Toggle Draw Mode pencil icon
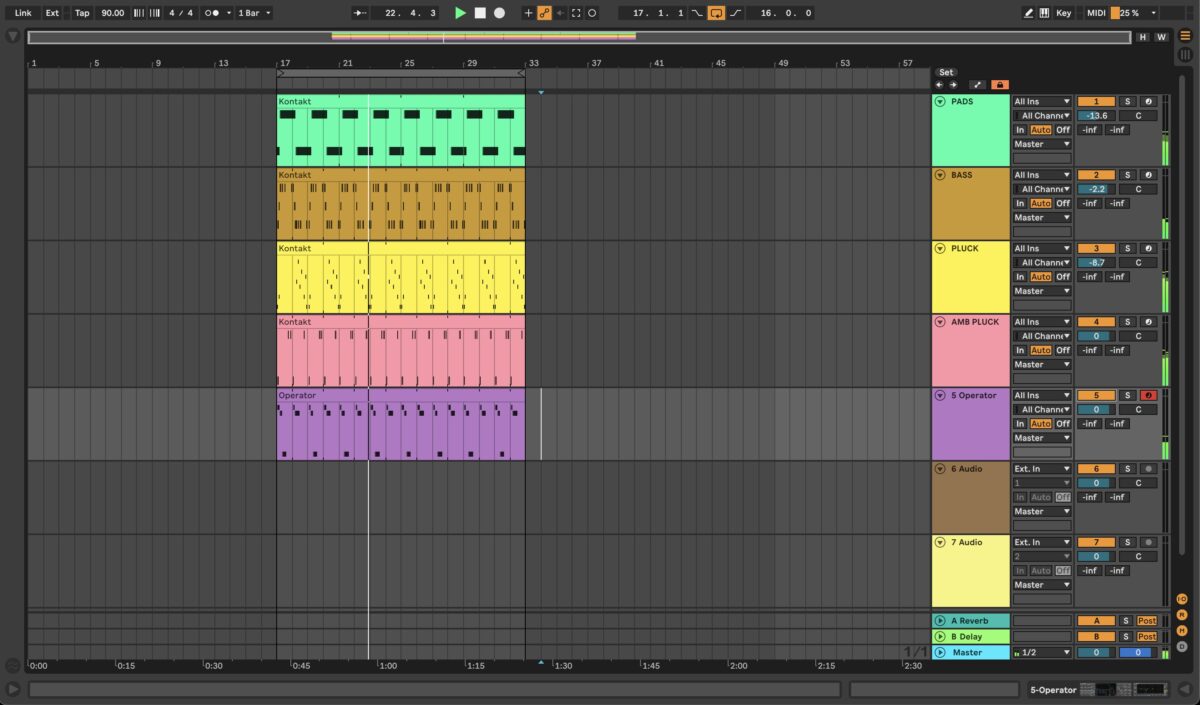The height and width of the screenshot is (705, 1200). tap(1028, 13)
